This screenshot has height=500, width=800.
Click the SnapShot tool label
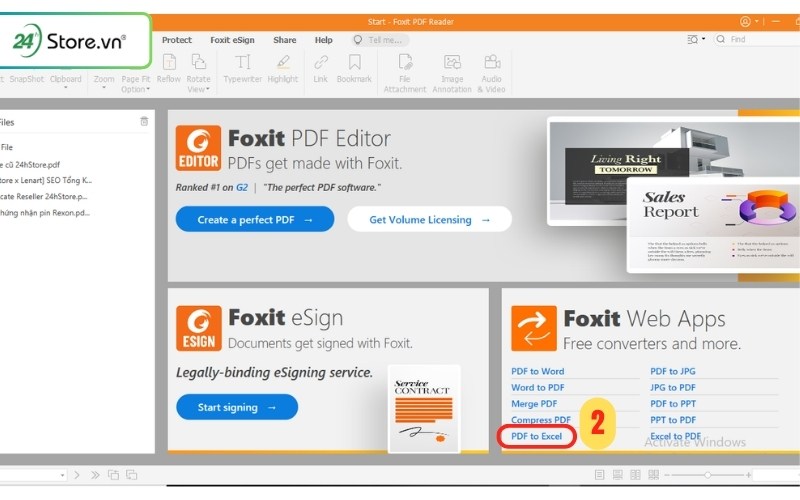pos(27,79)
